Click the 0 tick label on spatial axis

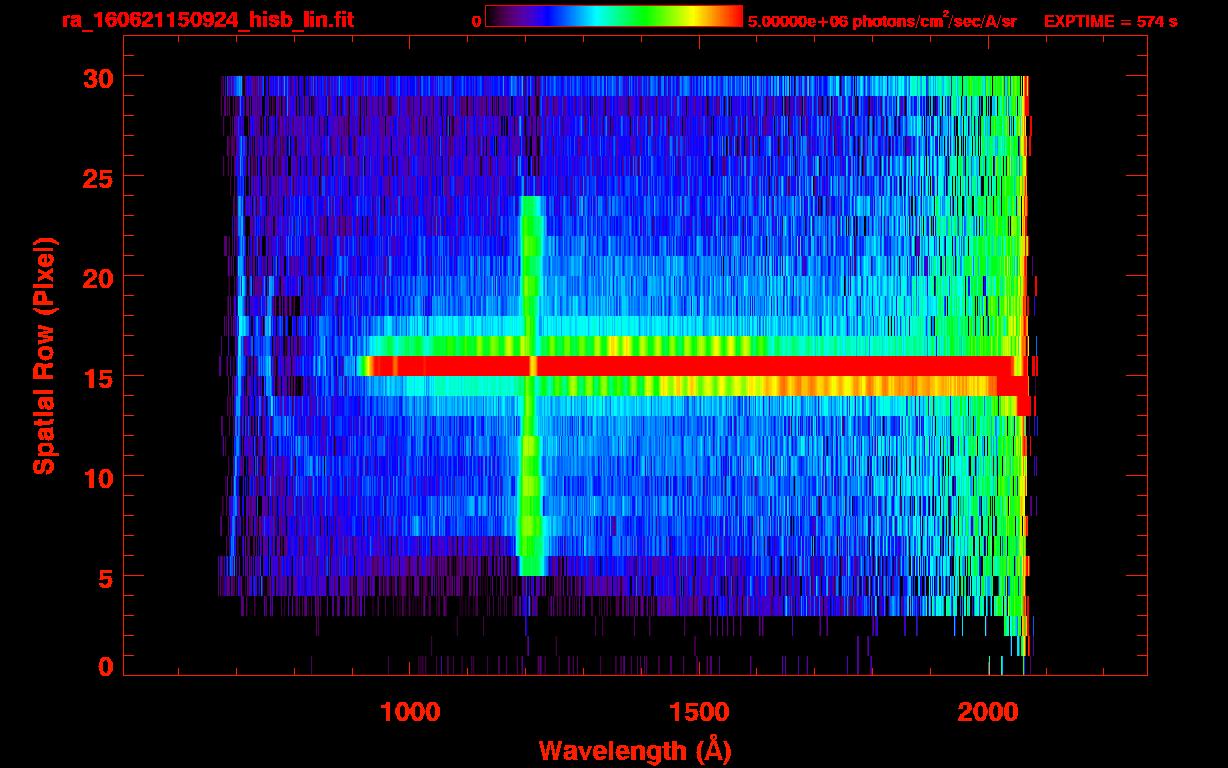click(103, 666)
